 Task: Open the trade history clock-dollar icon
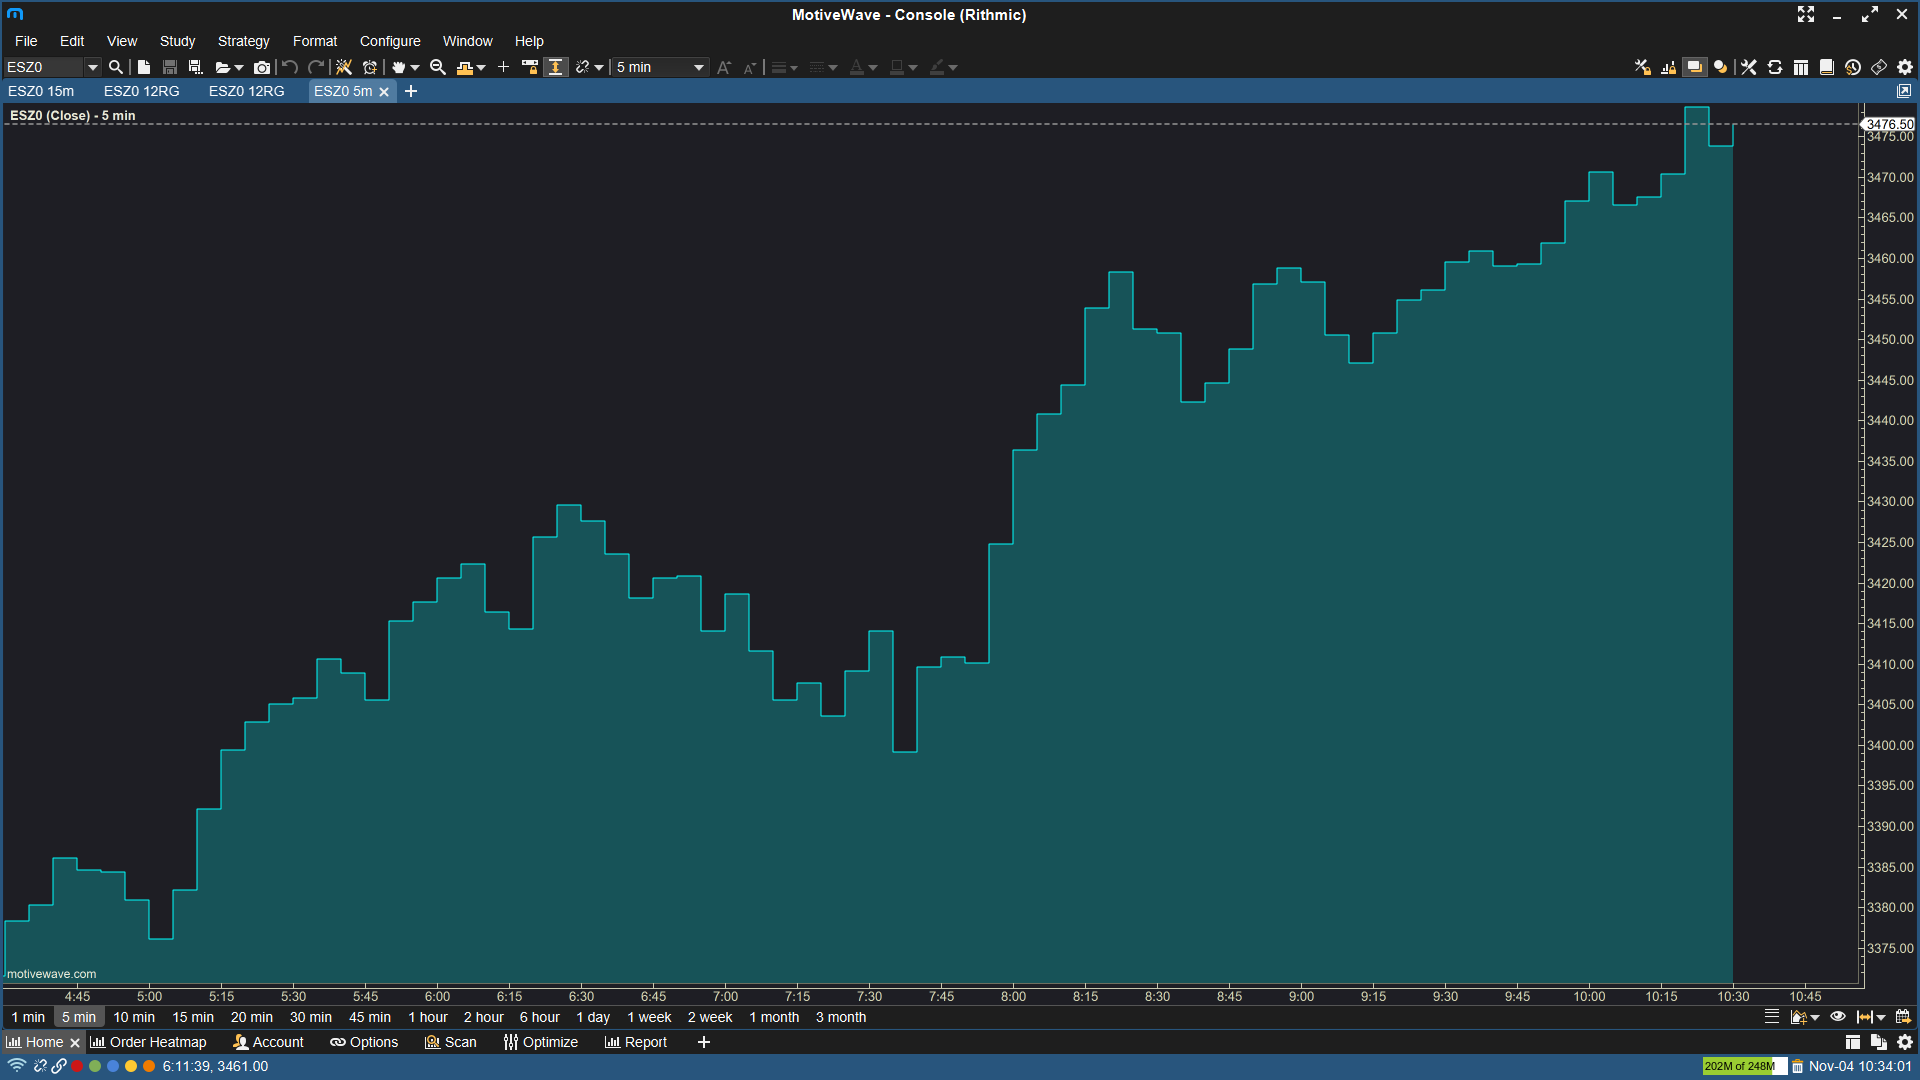[1853, 67]
